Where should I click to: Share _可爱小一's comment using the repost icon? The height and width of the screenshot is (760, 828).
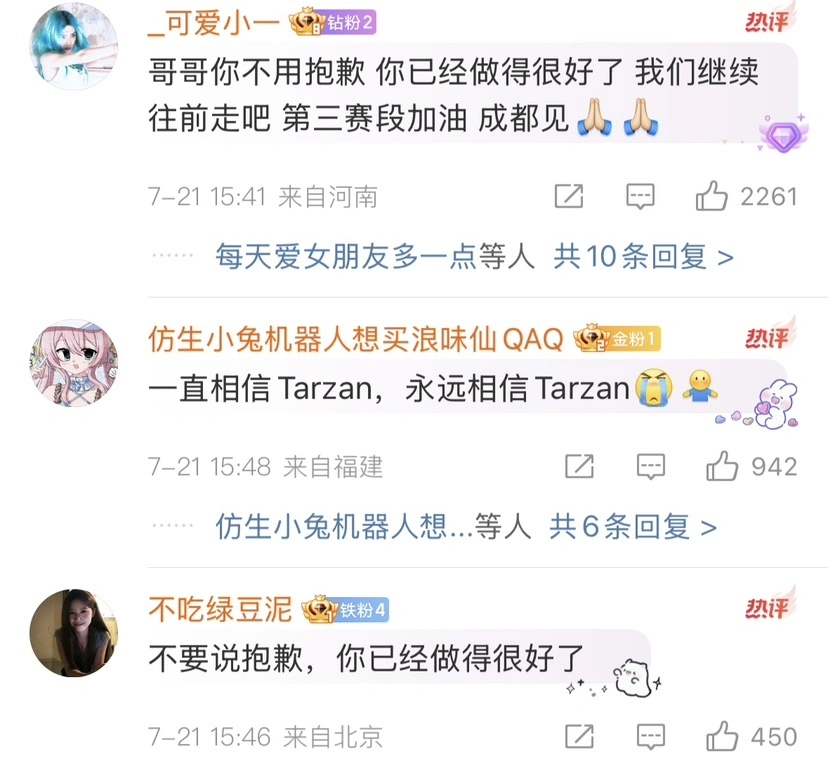click(x=569, y=196)
